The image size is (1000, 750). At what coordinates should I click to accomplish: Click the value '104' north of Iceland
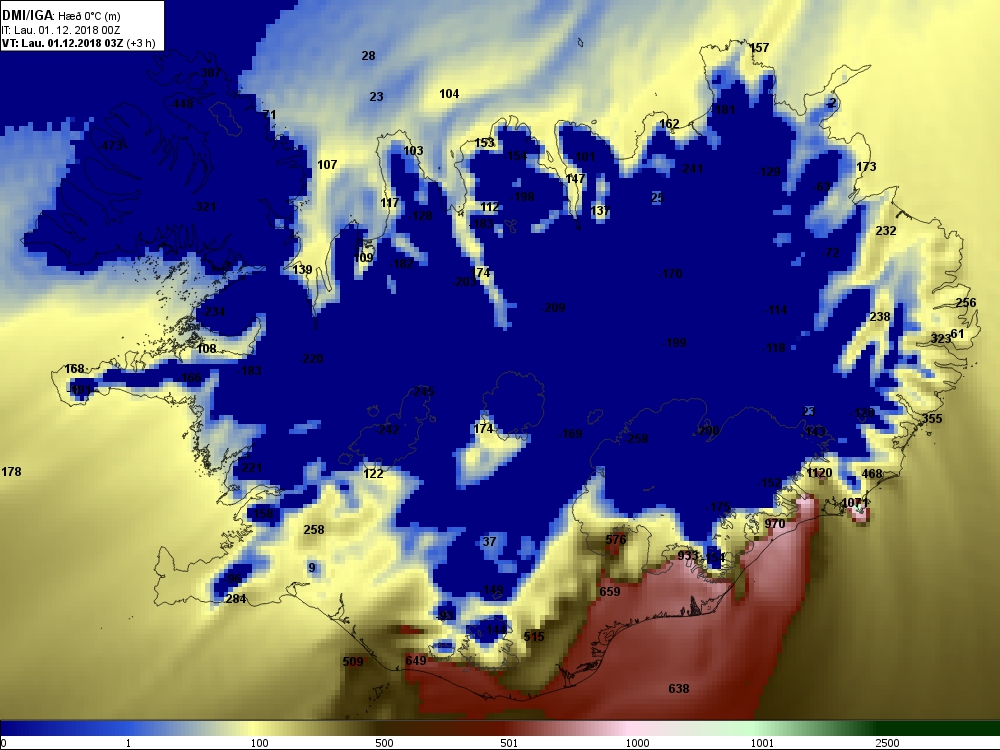[449, 94]
